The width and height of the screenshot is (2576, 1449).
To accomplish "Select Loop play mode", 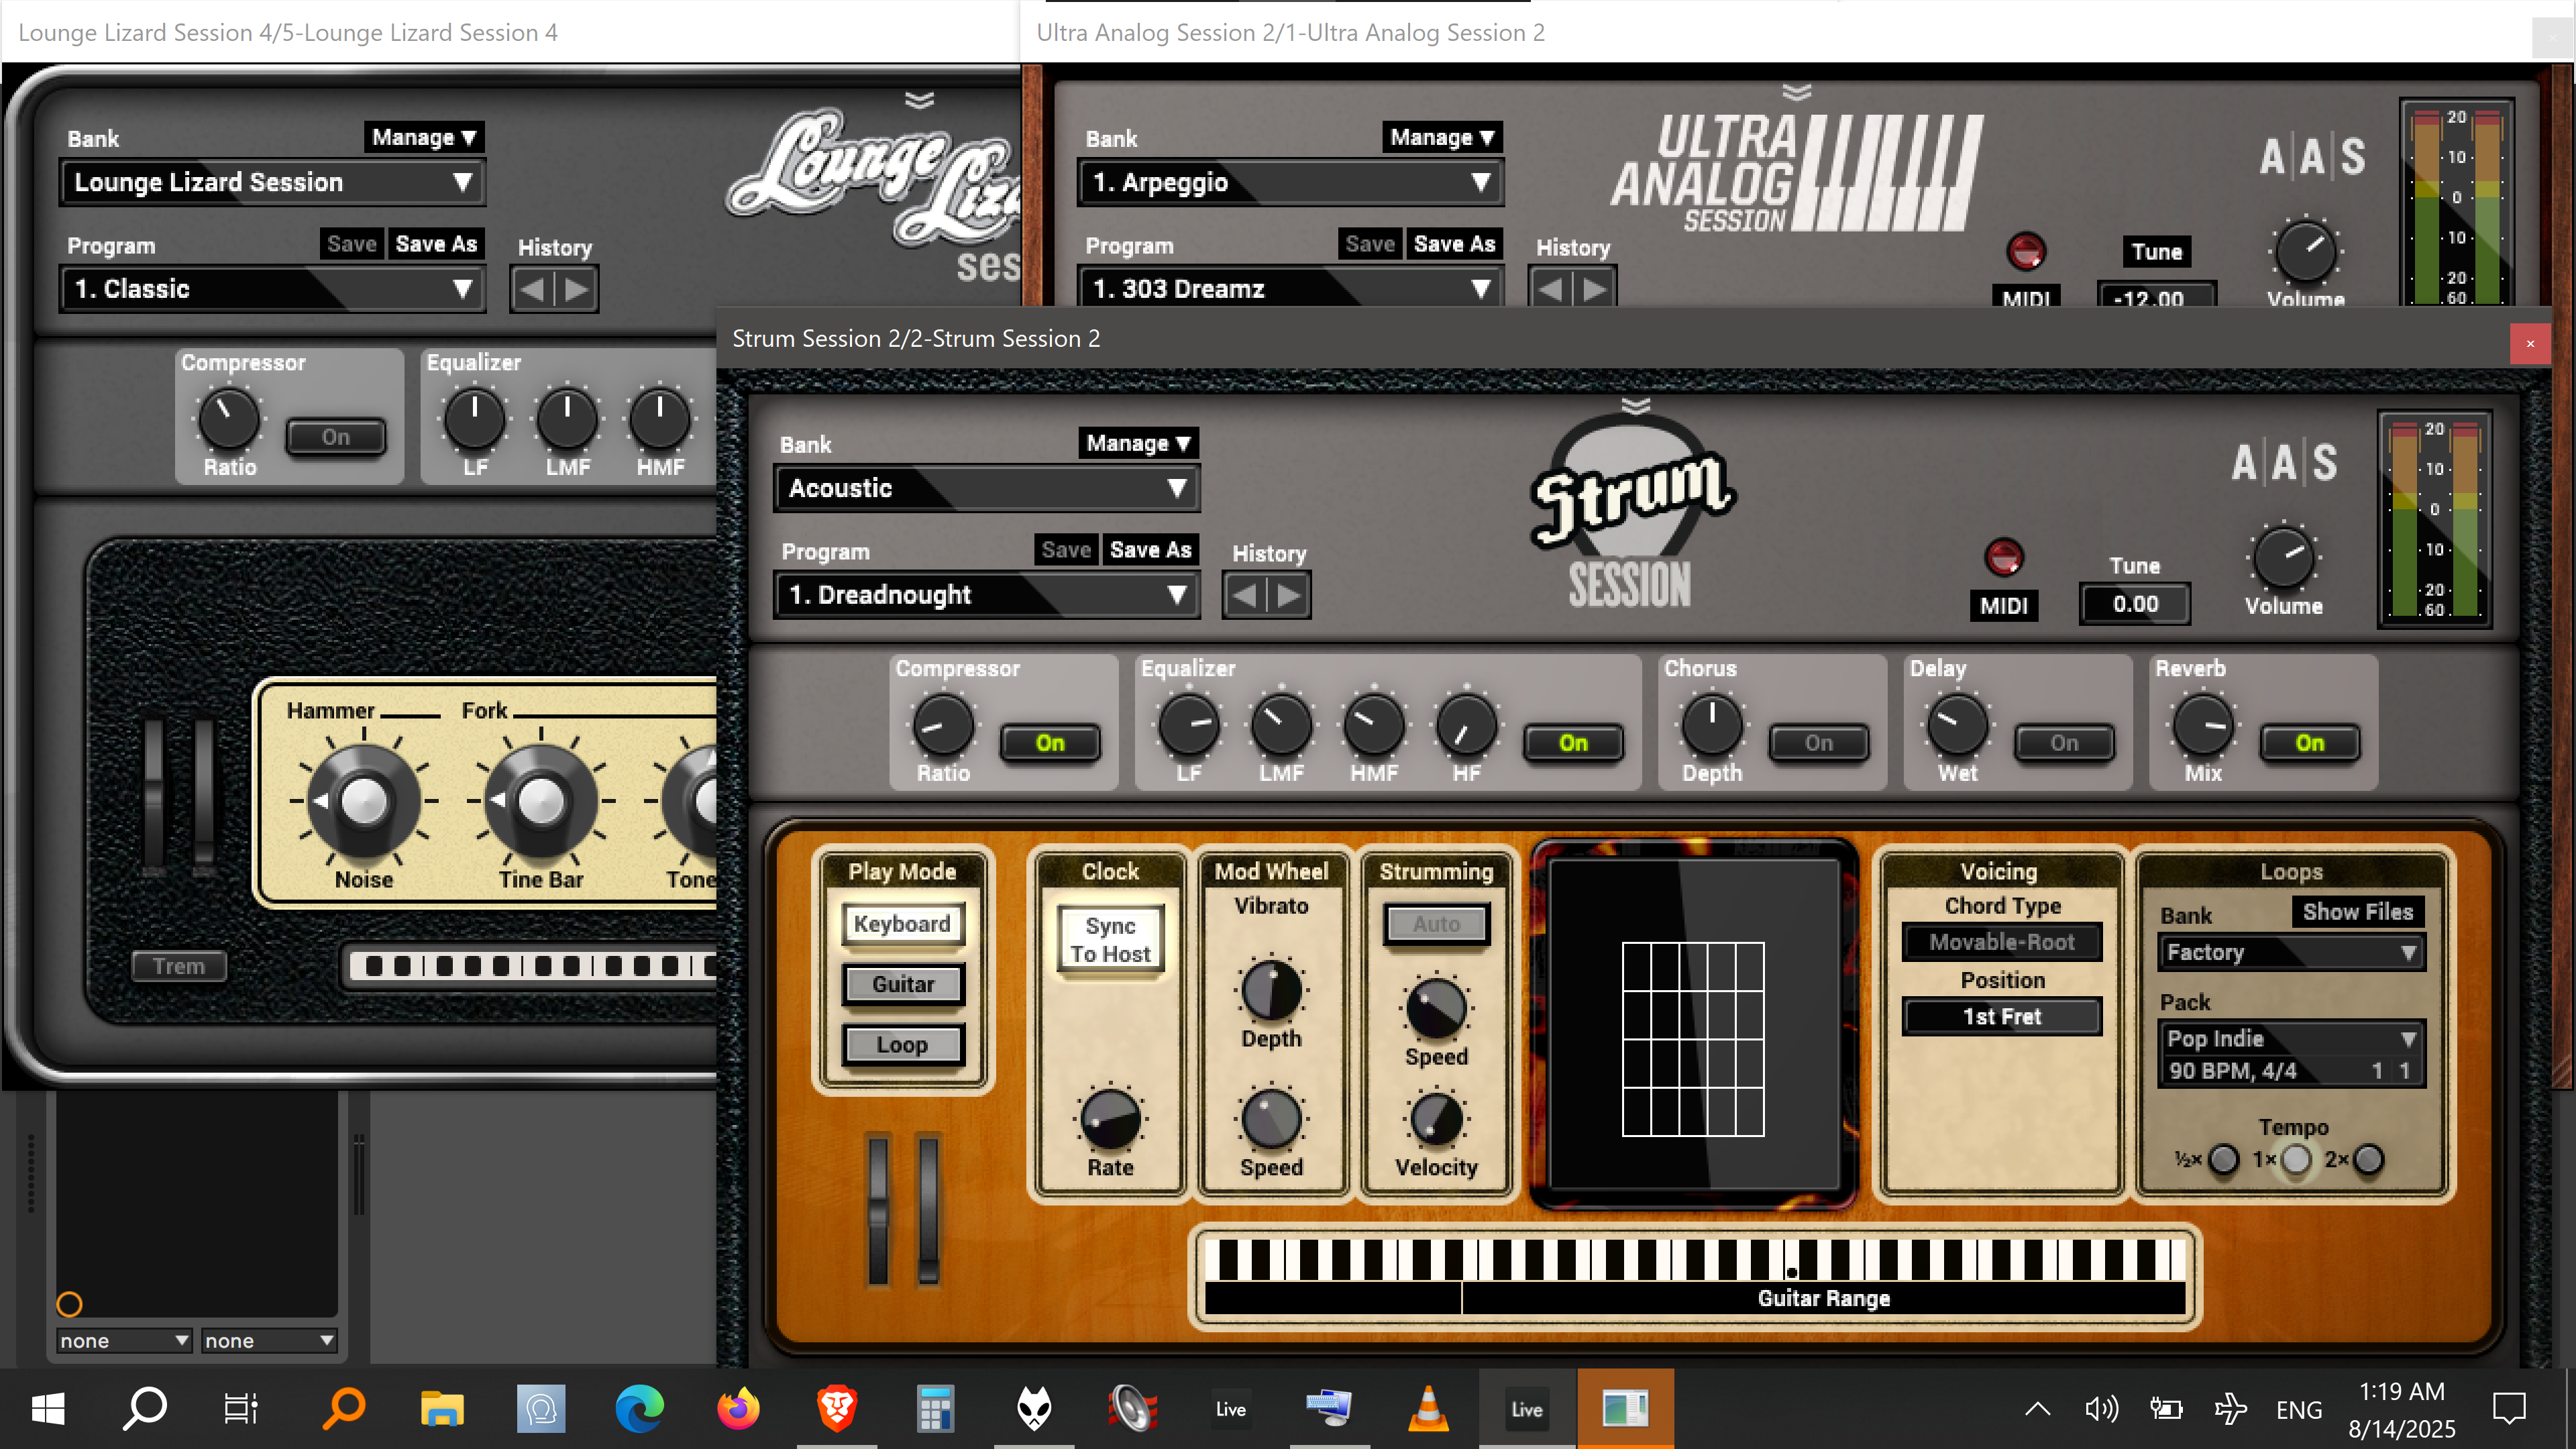I will pyautogui.click(x=902, y=1044).
